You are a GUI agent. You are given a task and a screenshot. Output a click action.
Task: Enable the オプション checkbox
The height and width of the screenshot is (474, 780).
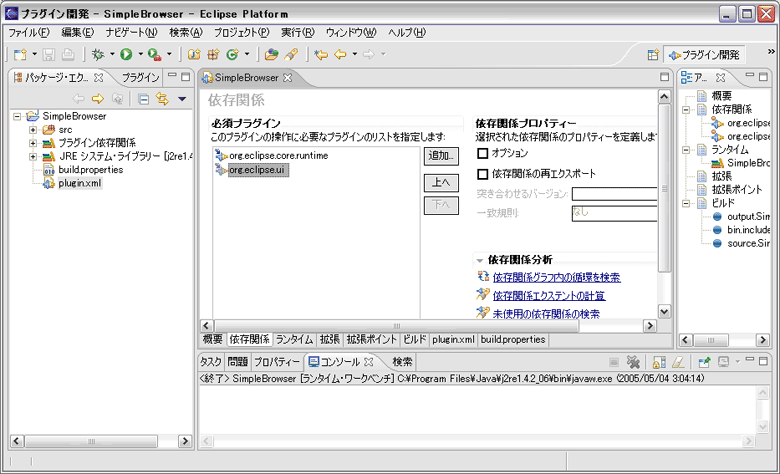click(x=483, y=153)
